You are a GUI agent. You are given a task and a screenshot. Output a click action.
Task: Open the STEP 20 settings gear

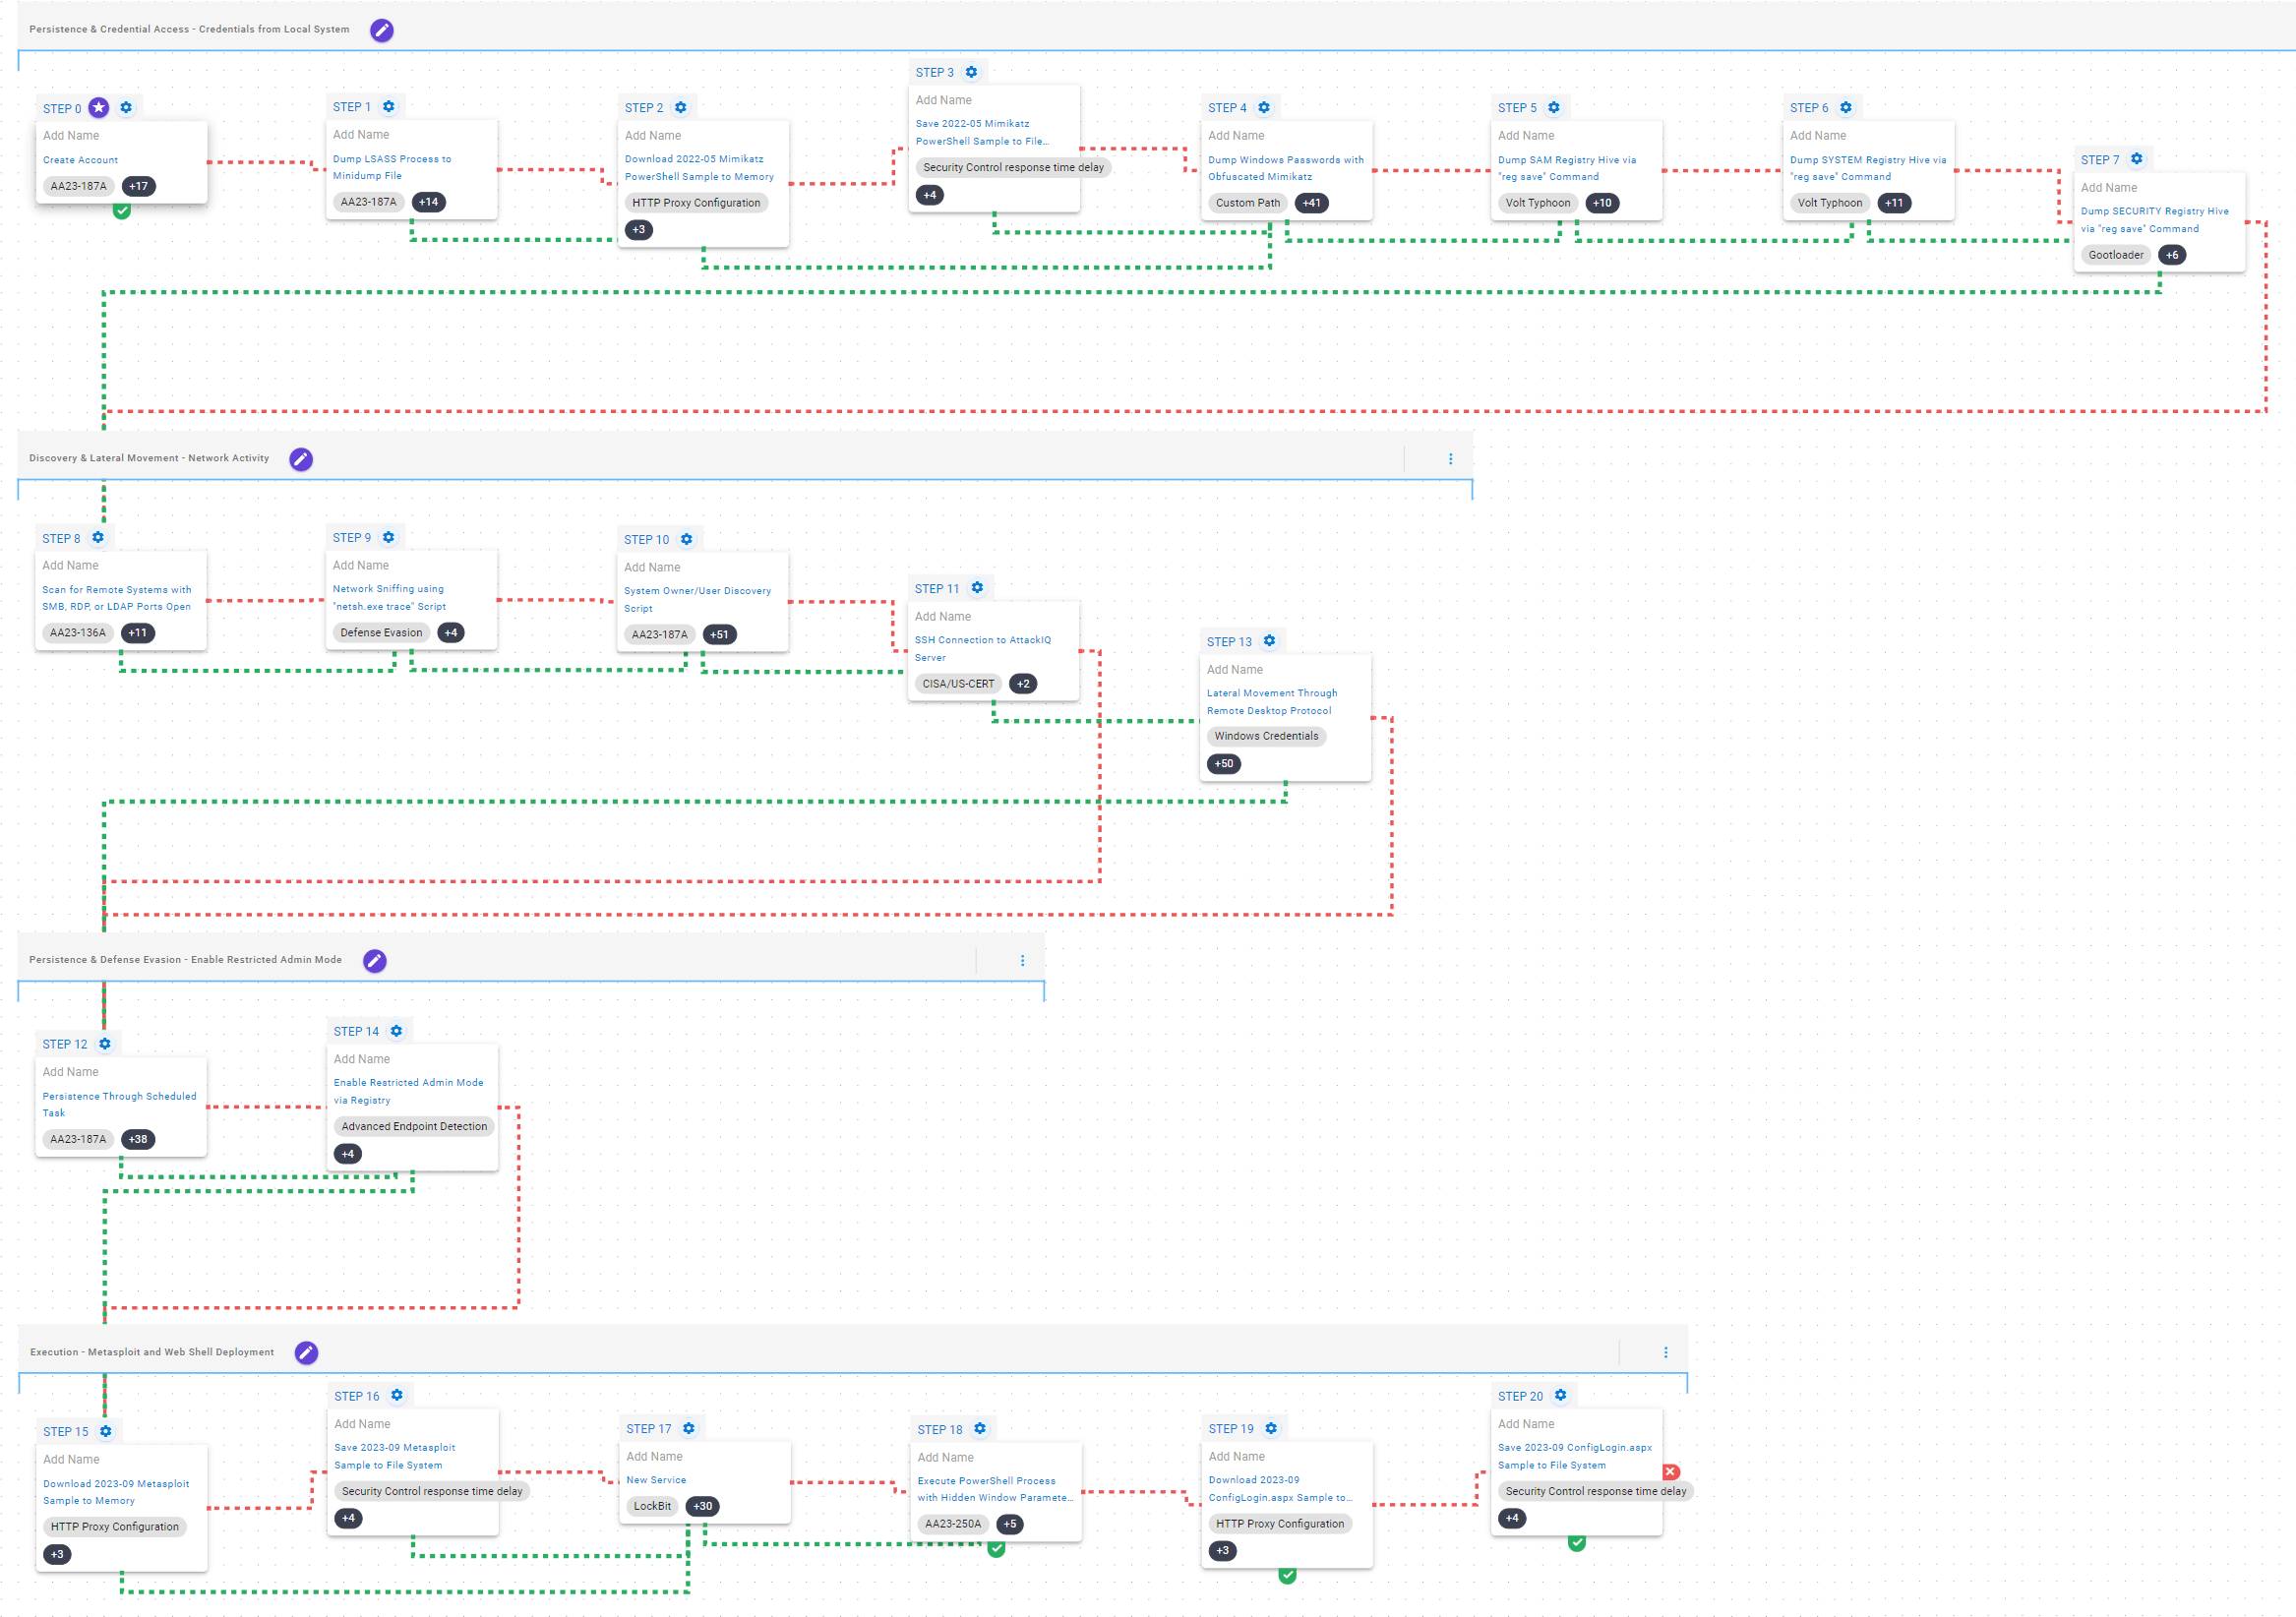coord(1560,1395)
